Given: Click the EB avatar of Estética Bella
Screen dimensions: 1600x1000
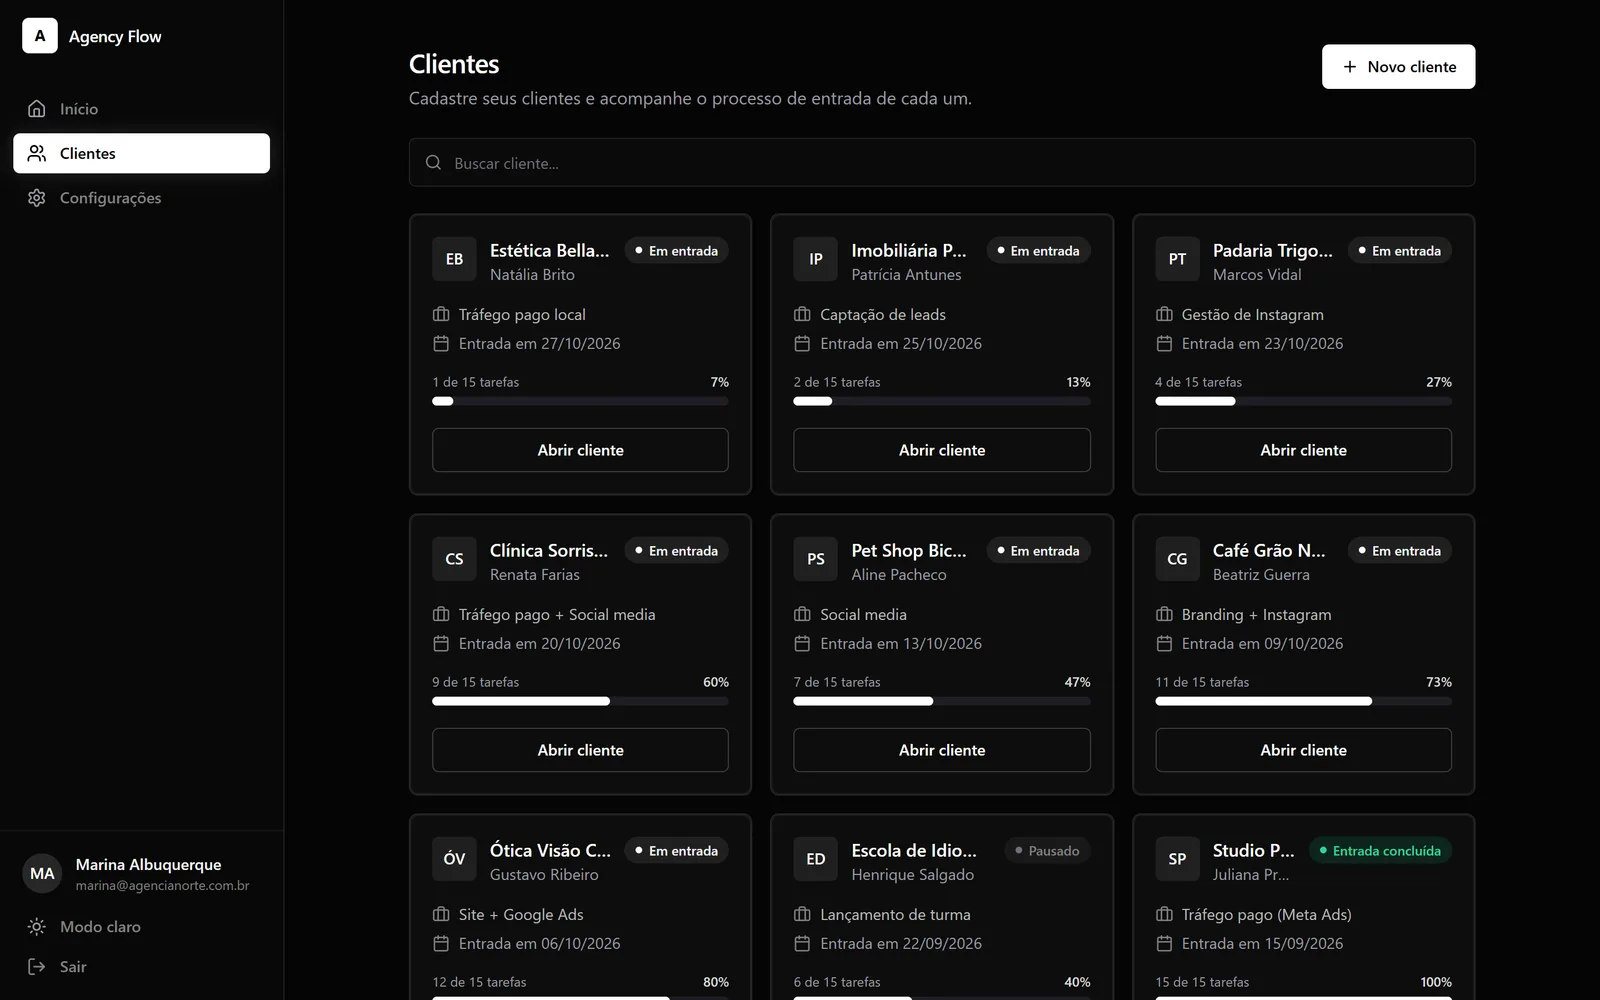Looking at the screenshot, I should coord(454,259).
